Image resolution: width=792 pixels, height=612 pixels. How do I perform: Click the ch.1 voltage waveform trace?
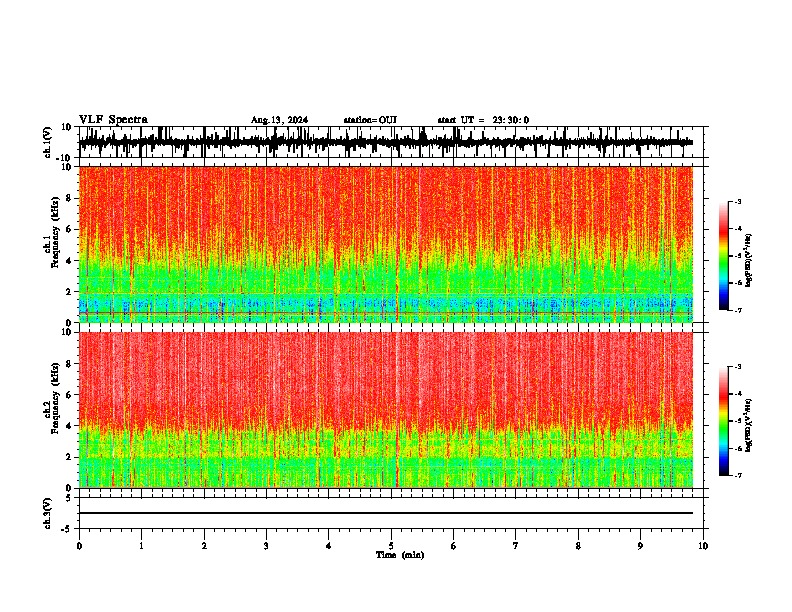385,142
